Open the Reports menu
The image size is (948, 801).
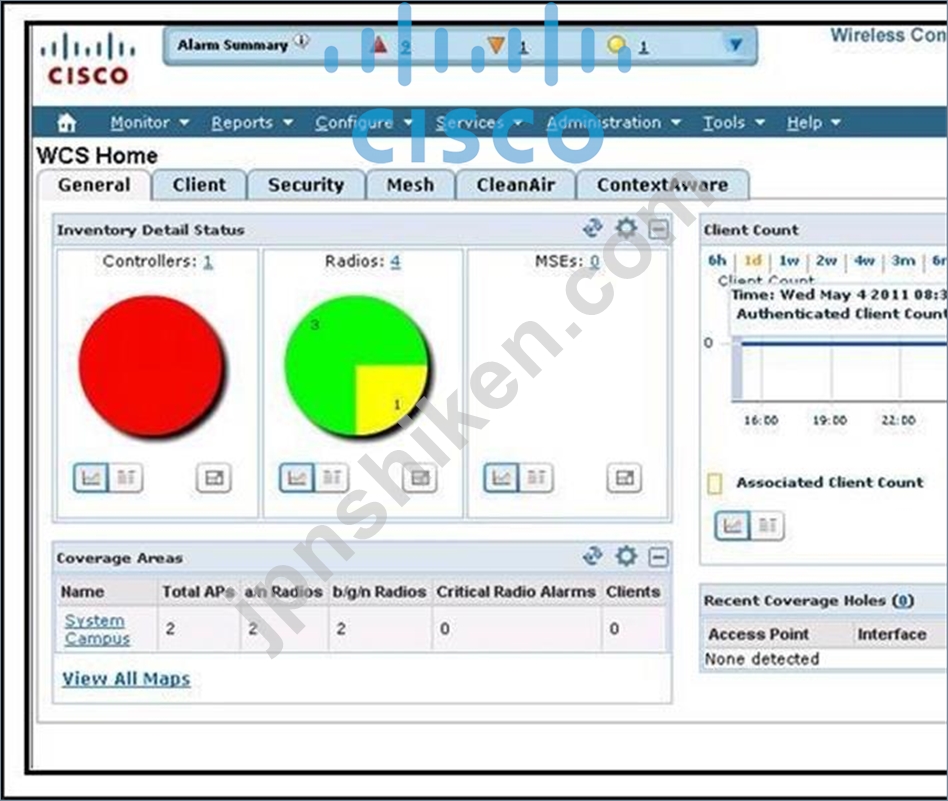(x=252, y=123)
